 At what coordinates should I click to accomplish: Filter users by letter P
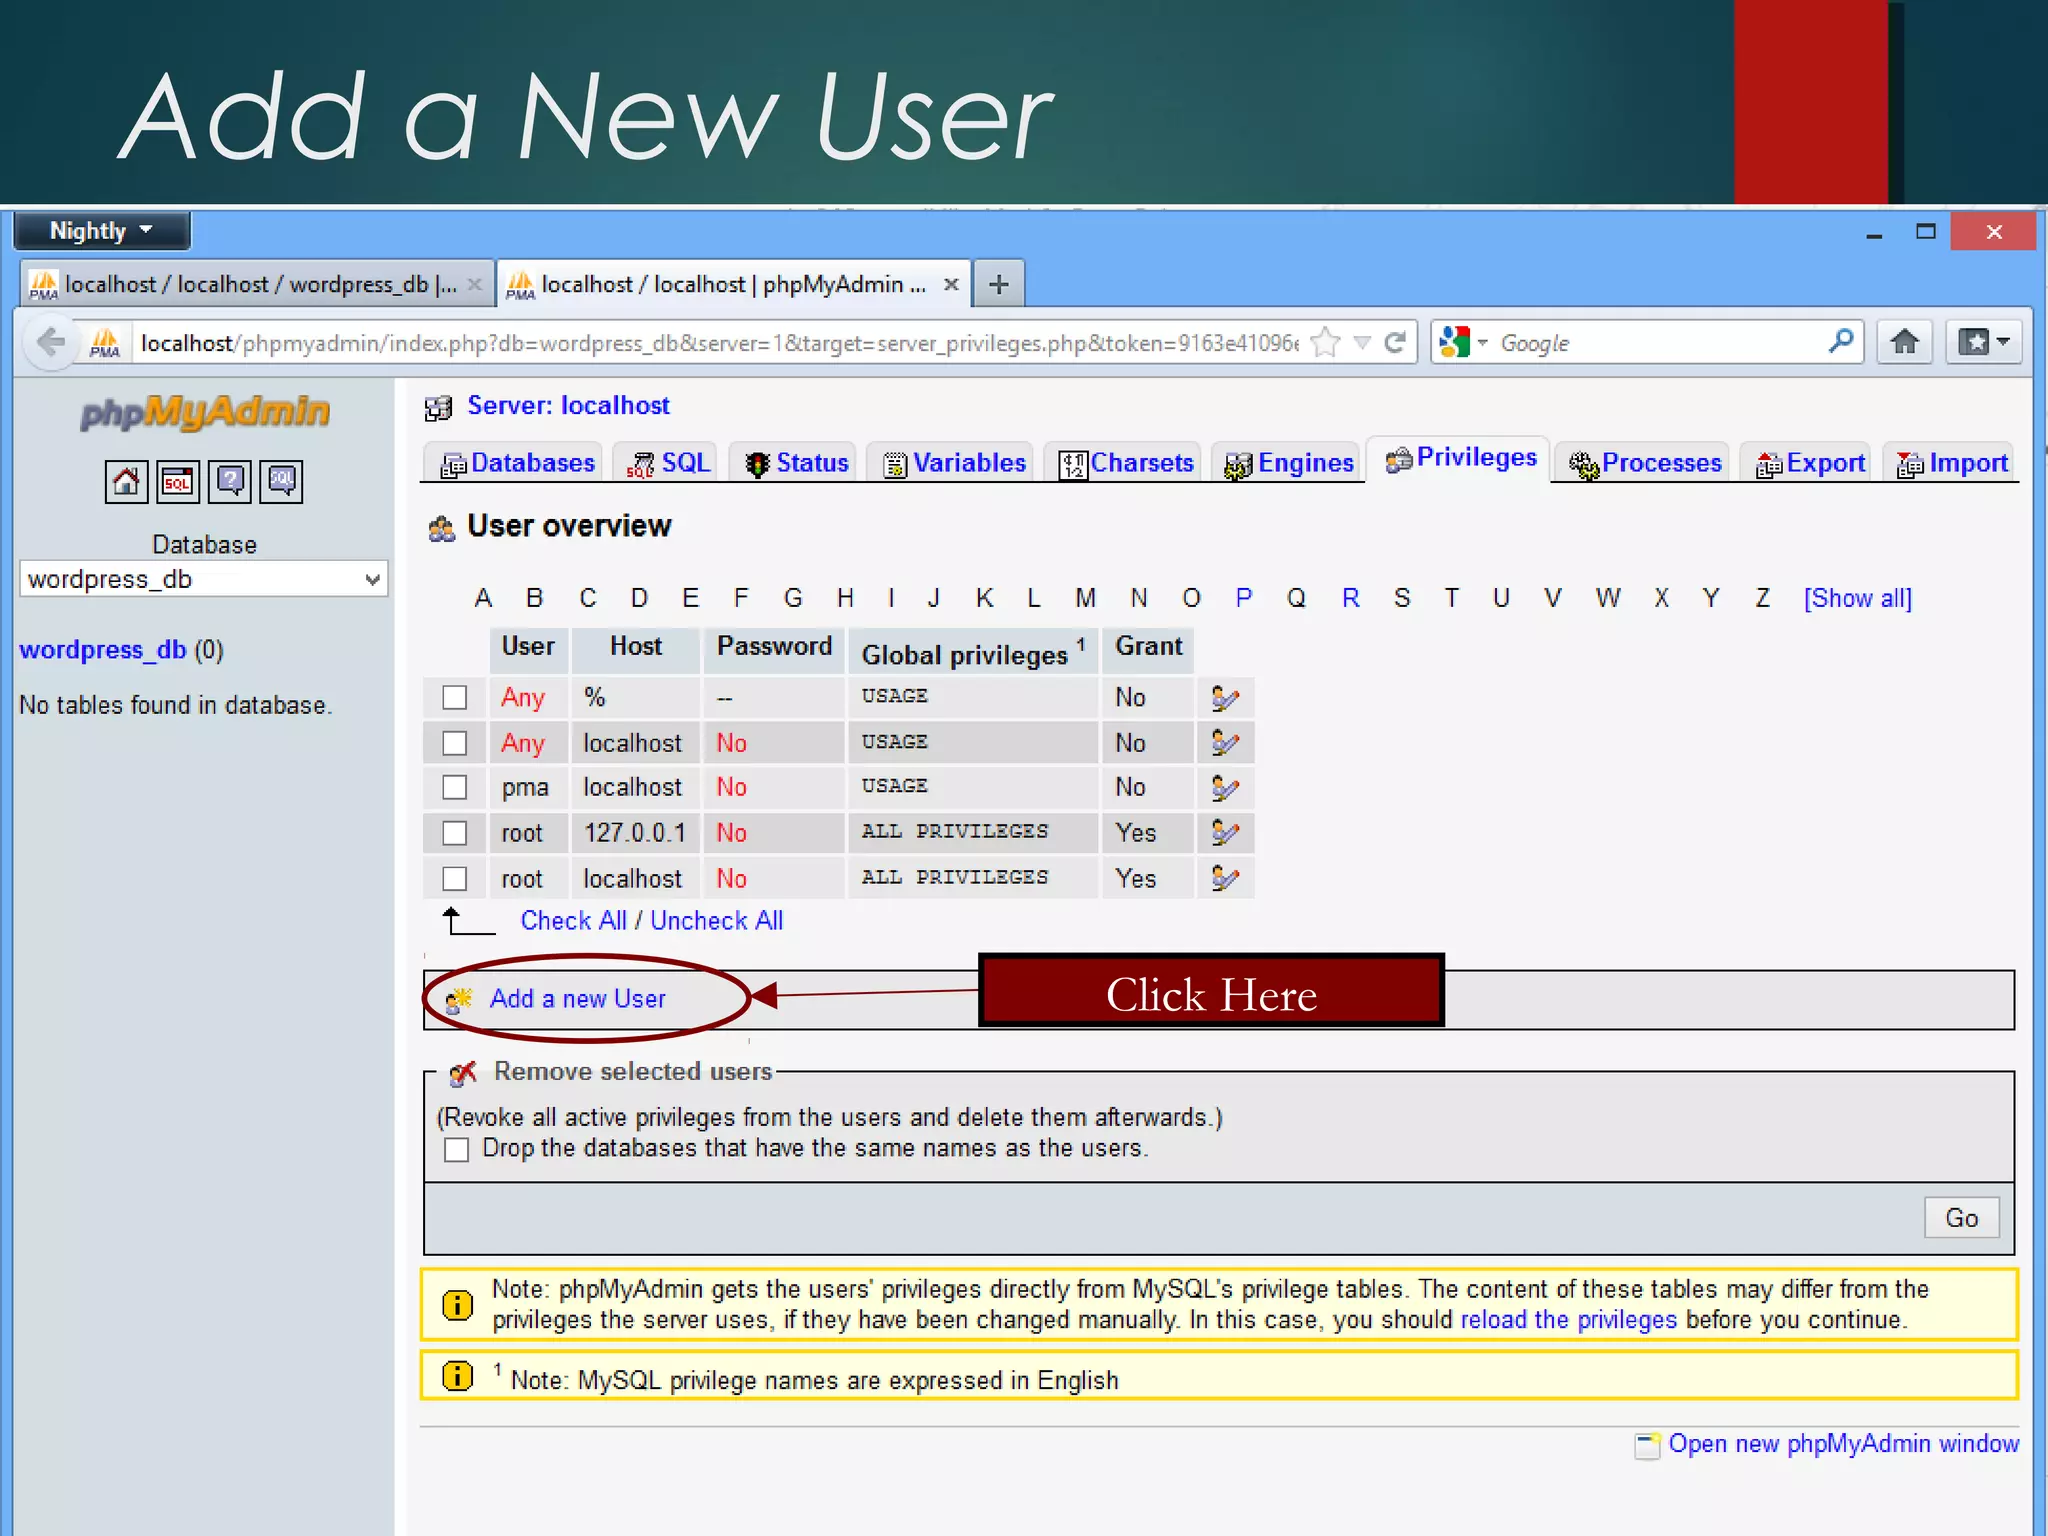click(1244, 598)
